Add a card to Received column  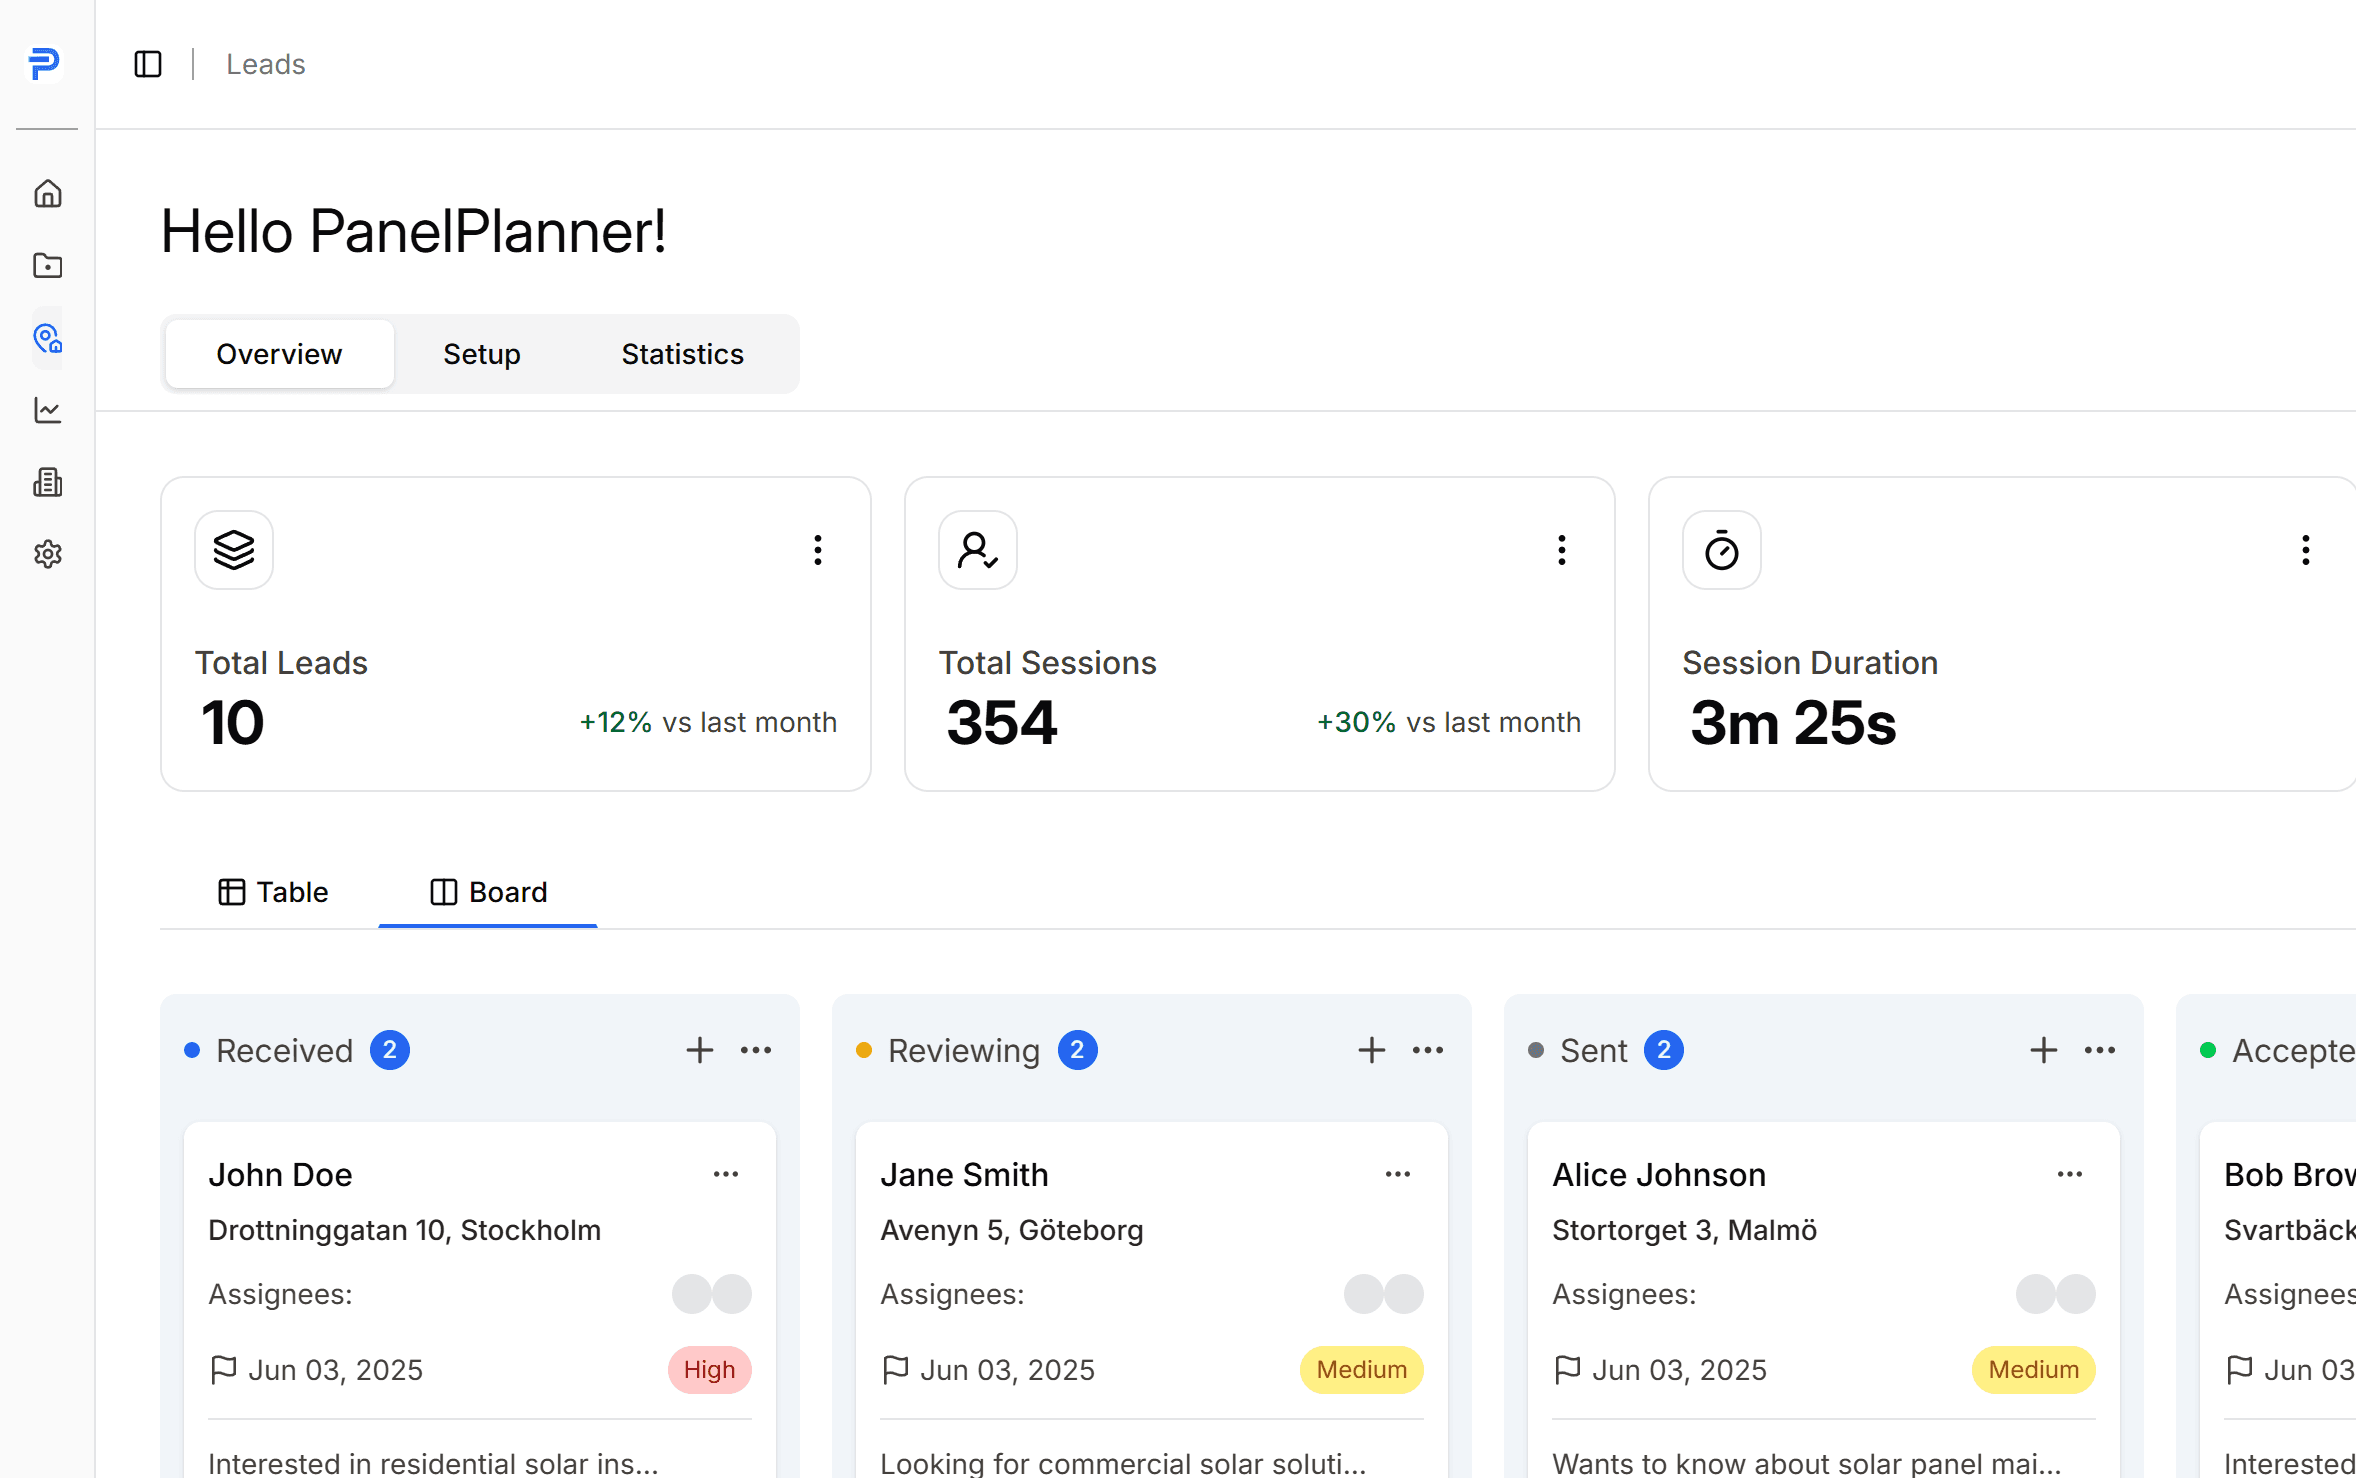click(700, 1050)
